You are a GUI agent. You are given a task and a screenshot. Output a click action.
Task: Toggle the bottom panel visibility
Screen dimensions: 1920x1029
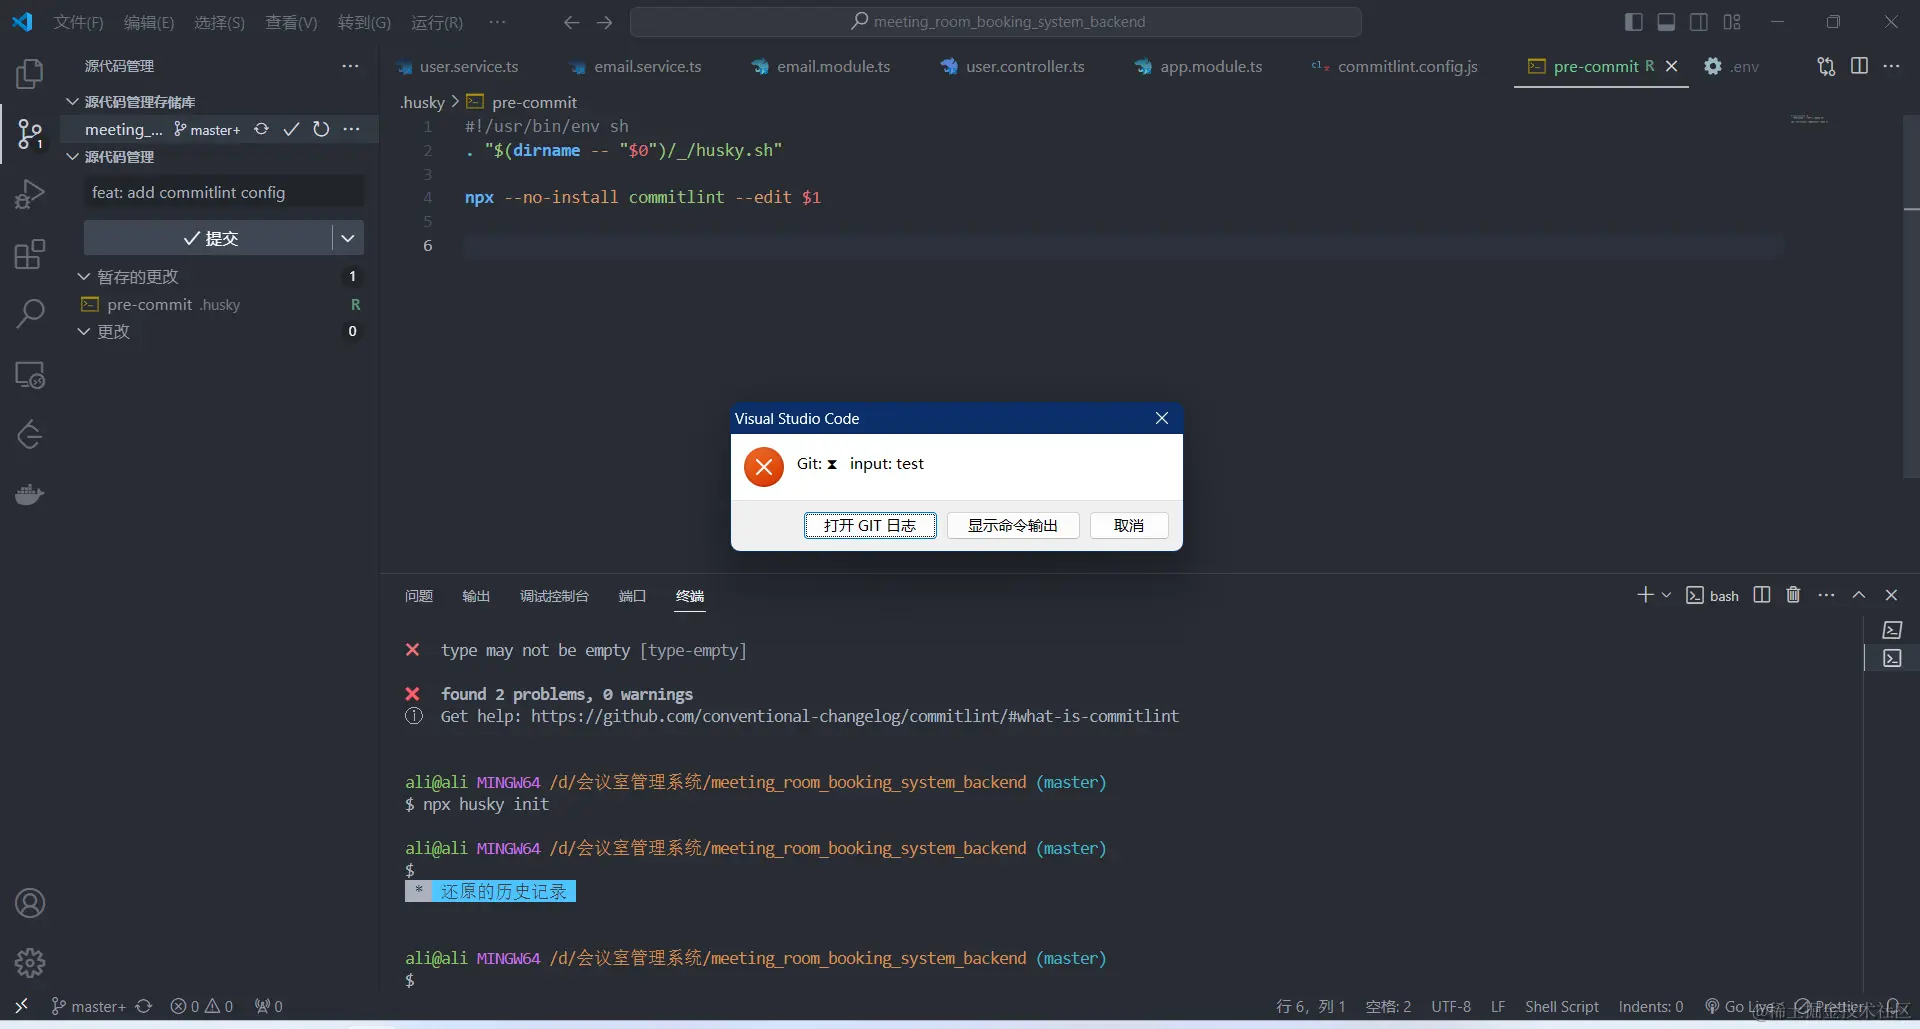click(1666, 22)
